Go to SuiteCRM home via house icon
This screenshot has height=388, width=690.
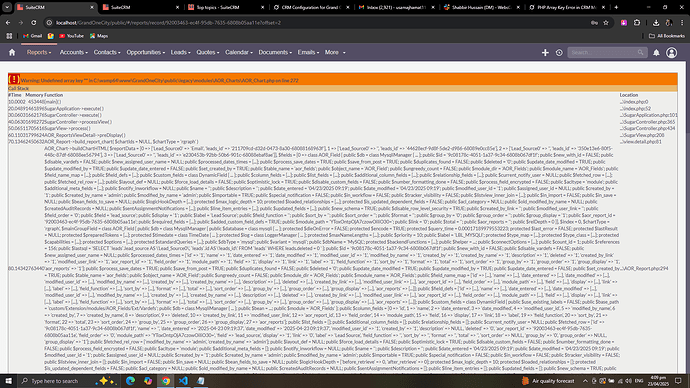12,52
